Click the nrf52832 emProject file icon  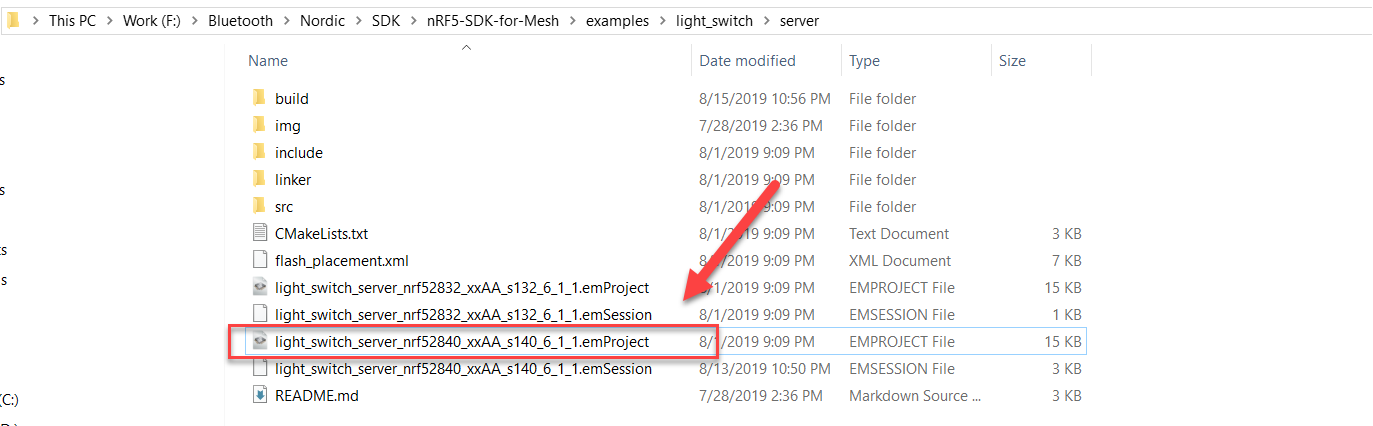pos(259,287)
